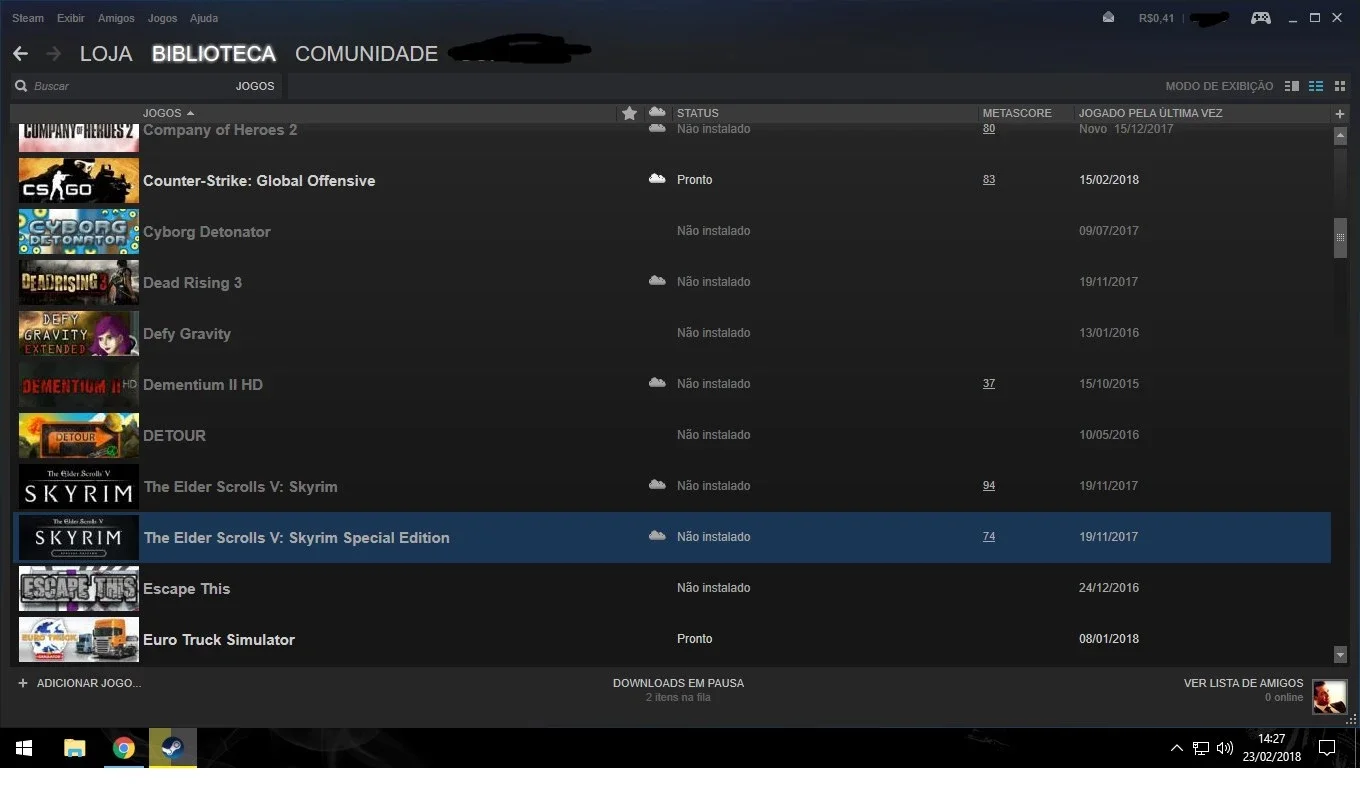Open the Windows action center notifications
This screenshot has height=793, width=1360.
(x=1327, y=748)
